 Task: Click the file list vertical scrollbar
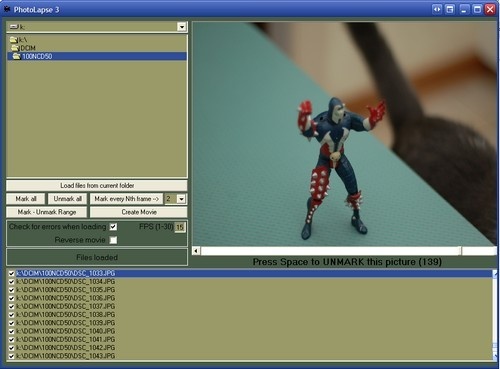[495, 315]
